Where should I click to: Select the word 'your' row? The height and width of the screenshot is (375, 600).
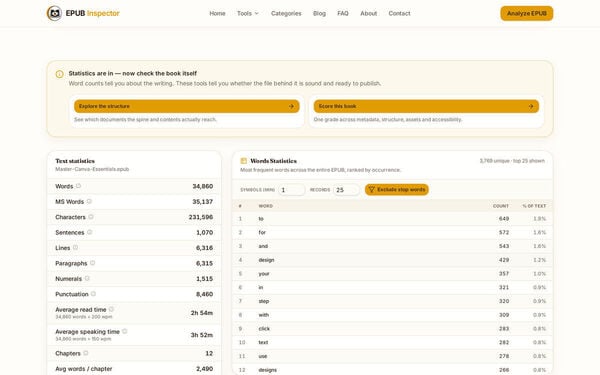pos(392,274)
